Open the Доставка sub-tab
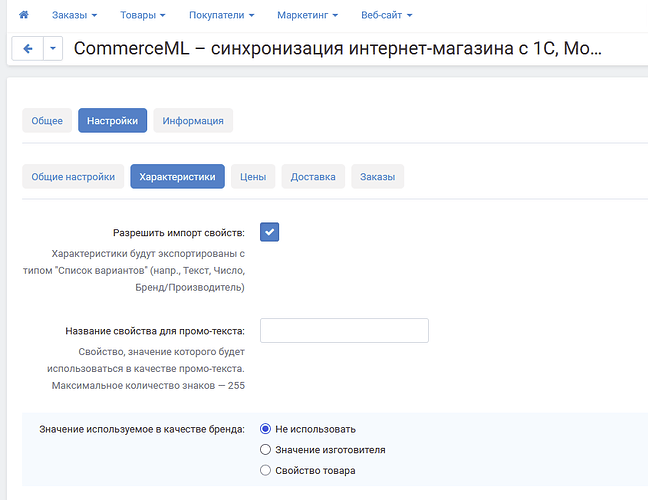Image resolution: width=648 pixels, height=500 pixels. click(313, 176)
